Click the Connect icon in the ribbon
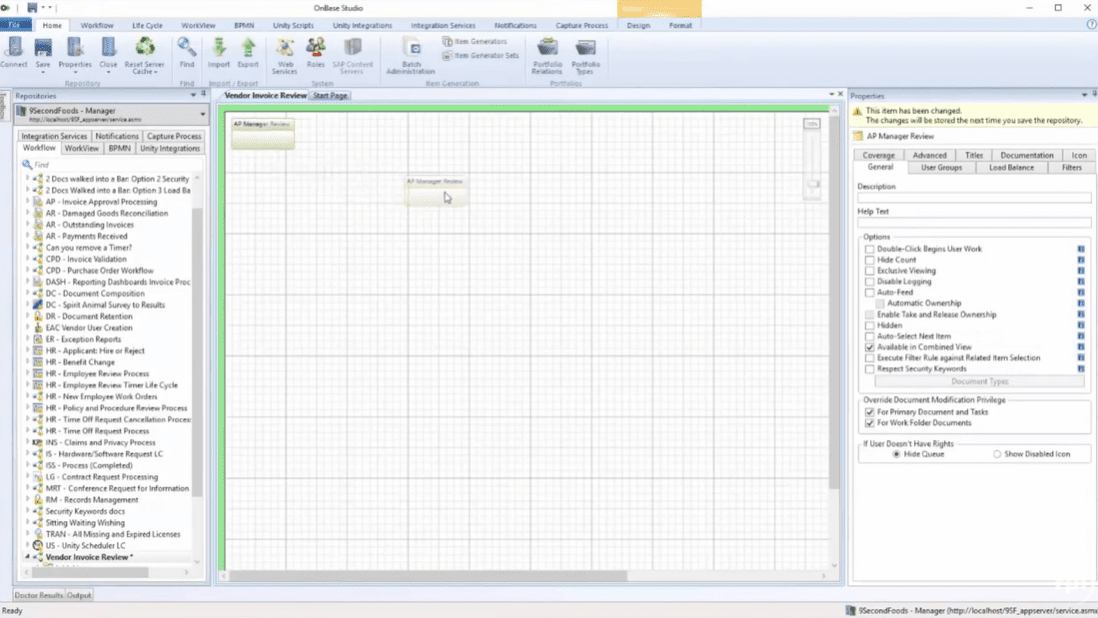This screenshot has height=618, width=1098. pos(14,50)
